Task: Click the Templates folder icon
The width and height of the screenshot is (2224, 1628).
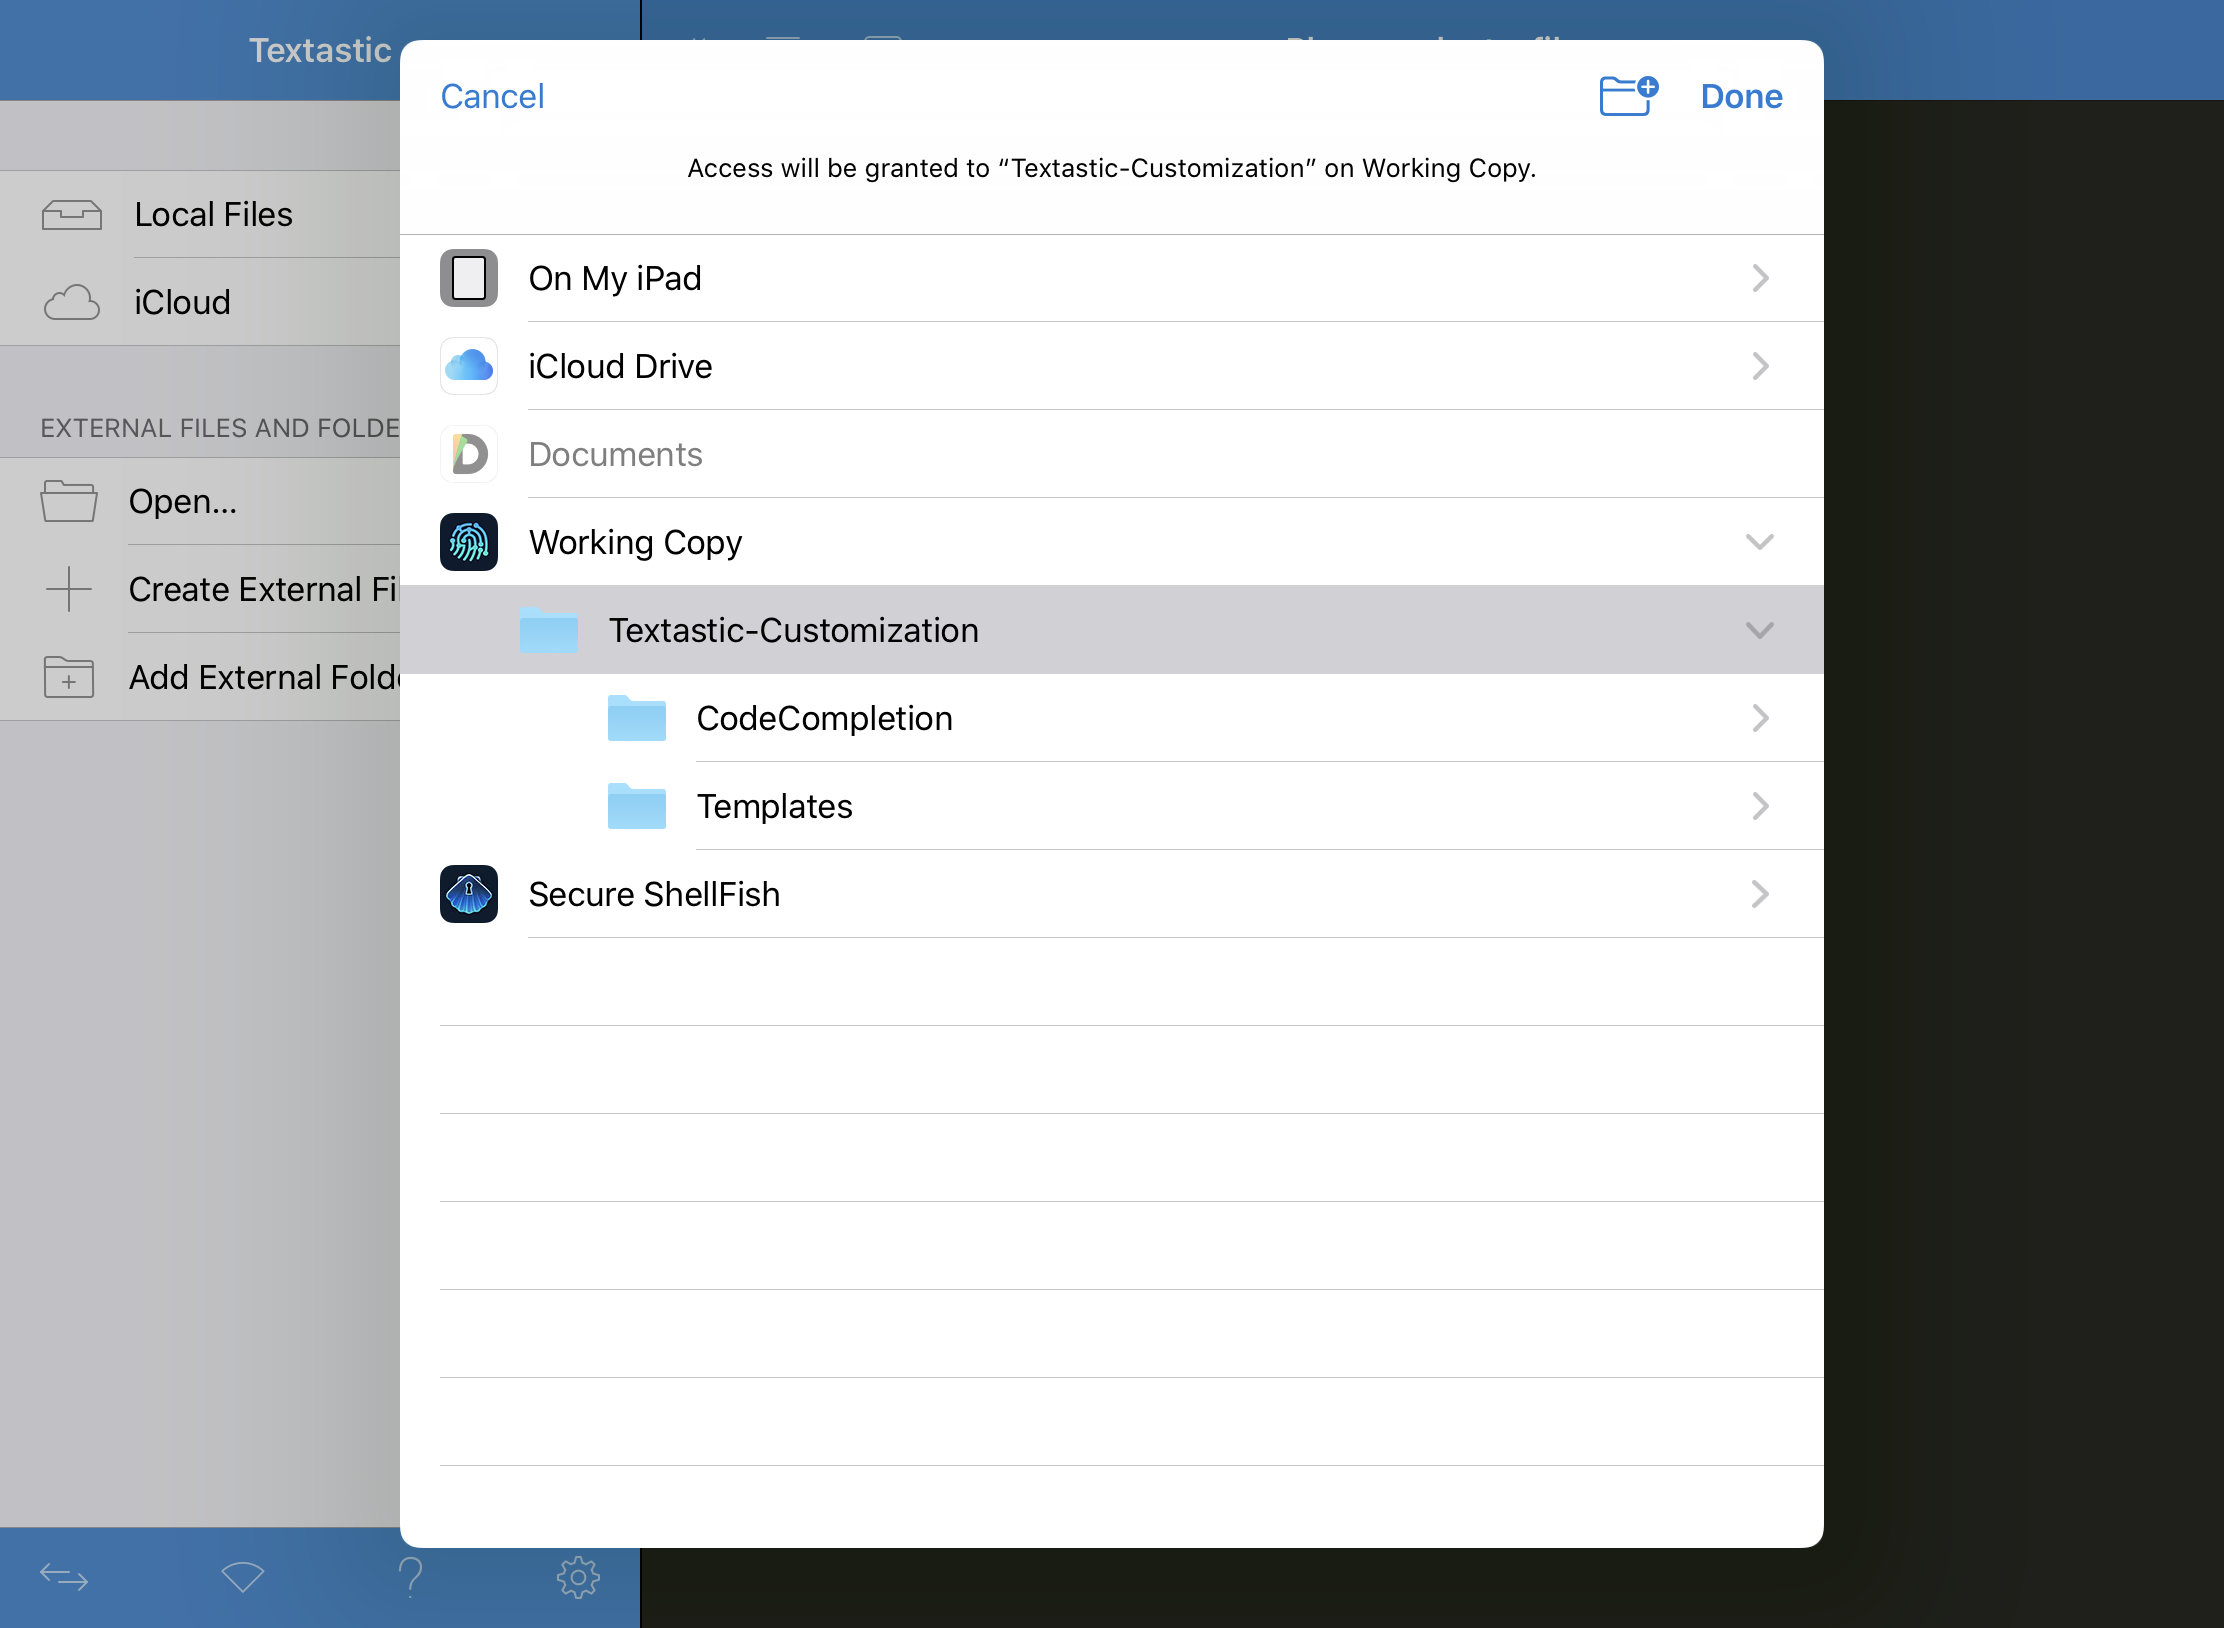Action: click(x=637, y=806)
